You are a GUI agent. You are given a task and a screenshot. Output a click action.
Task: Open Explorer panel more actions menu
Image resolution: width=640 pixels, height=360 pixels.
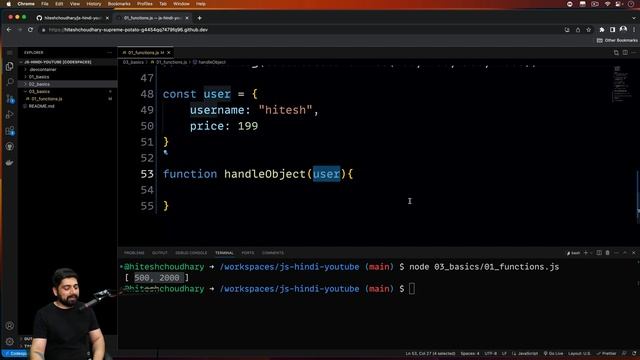[109, 53]
